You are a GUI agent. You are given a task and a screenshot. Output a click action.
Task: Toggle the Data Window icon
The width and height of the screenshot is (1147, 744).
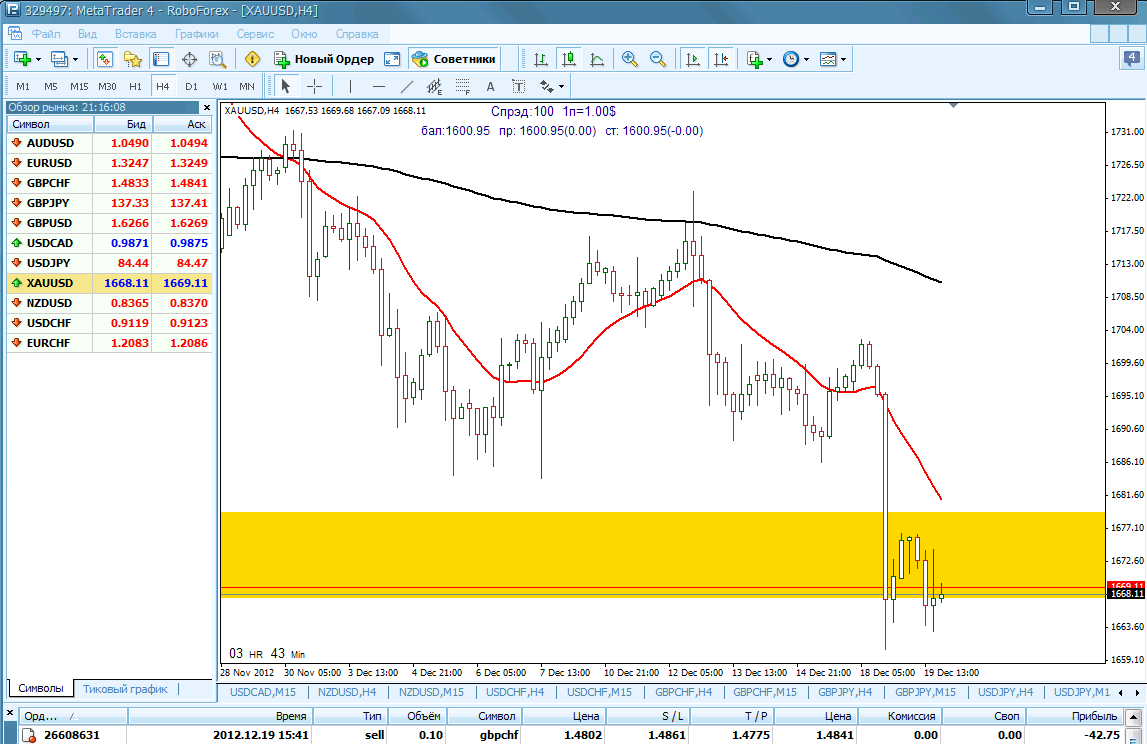coord(161,59)
